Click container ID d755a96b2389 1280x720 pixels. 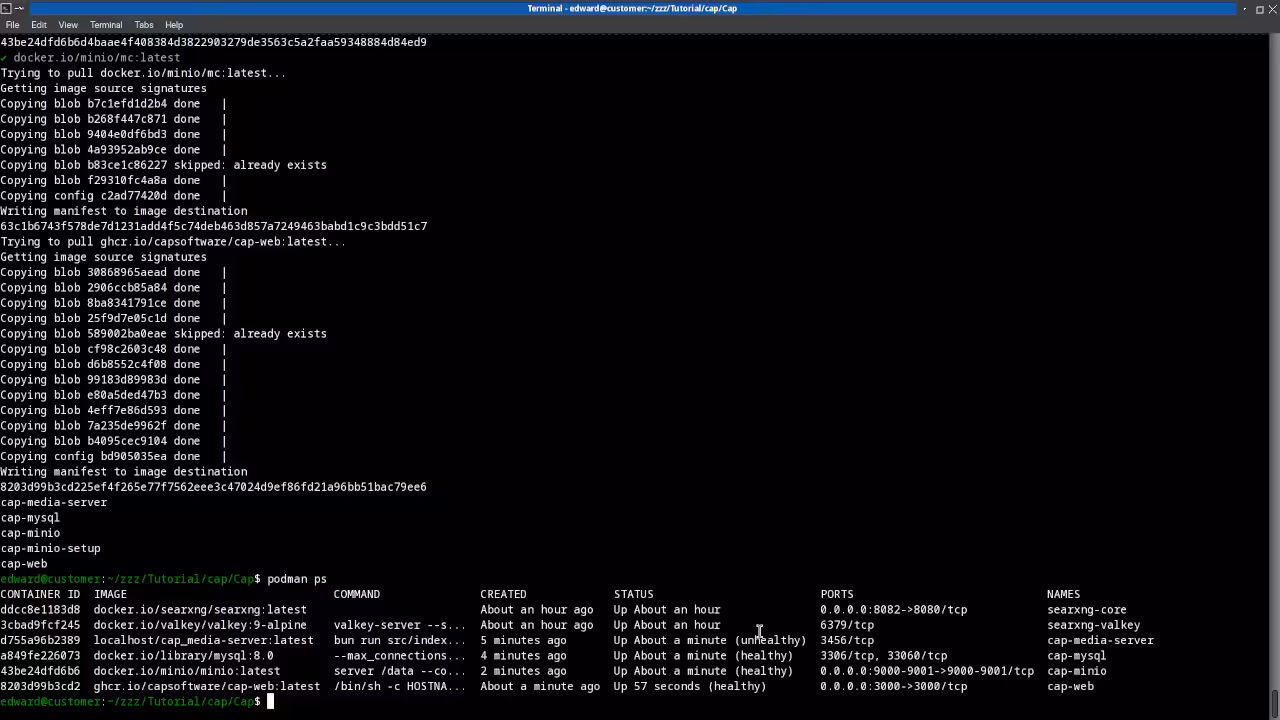tap(40, 640)
